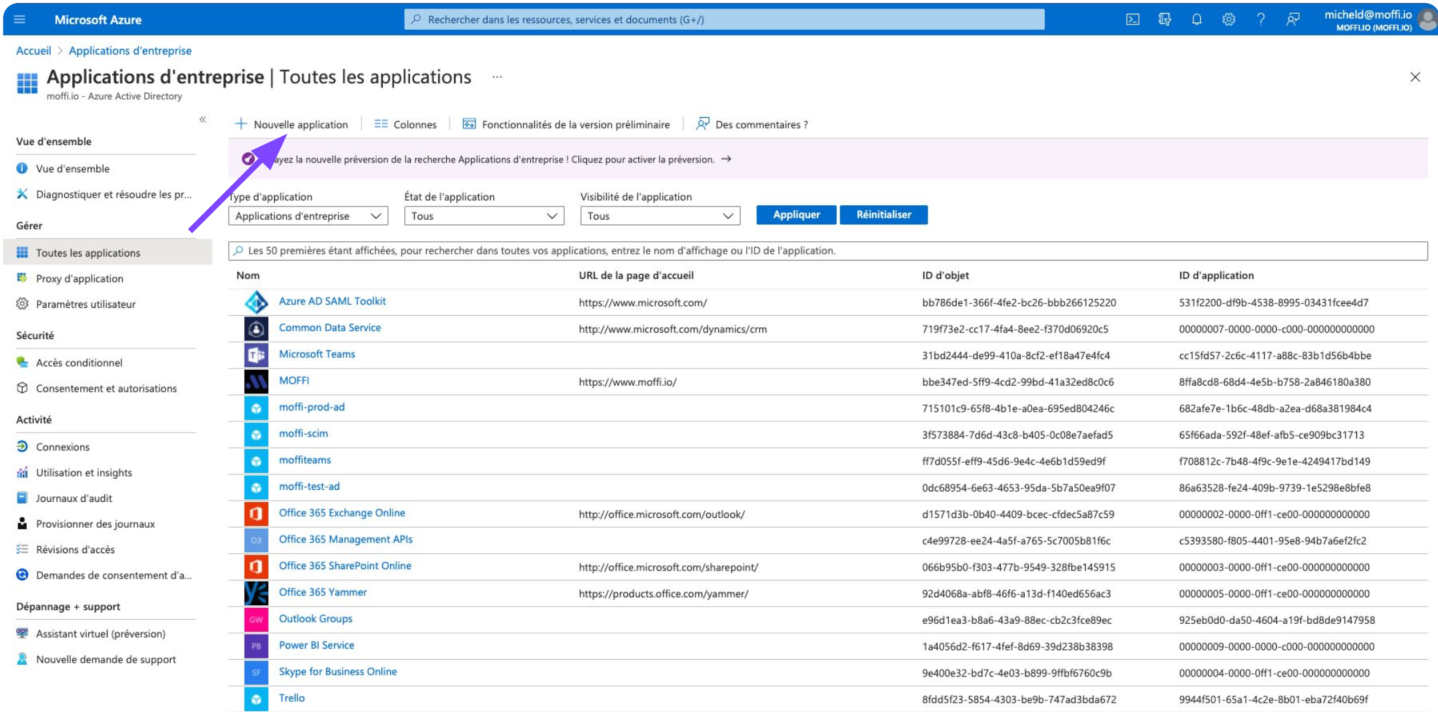Open the Skype for Business Online link
Viewport: 1438px width, 712px height.
[x=338, y=672]
